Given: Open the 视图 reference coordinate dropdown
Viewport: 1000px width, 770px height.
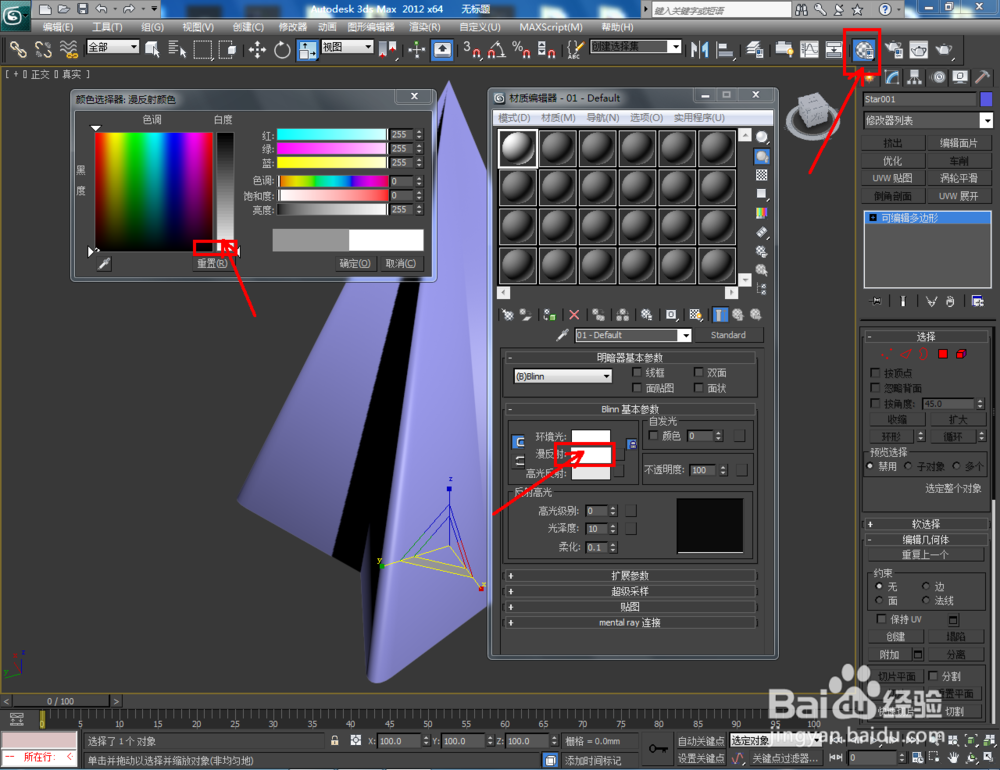Looking at the screenshot, I should 347,47.
